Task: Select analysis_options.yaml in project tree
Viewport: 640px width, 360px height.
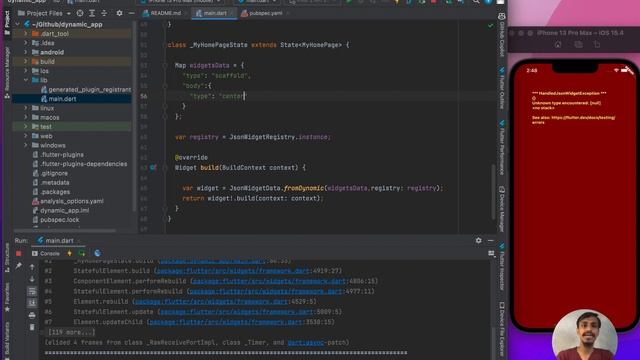Action: [x=71, y=201]
